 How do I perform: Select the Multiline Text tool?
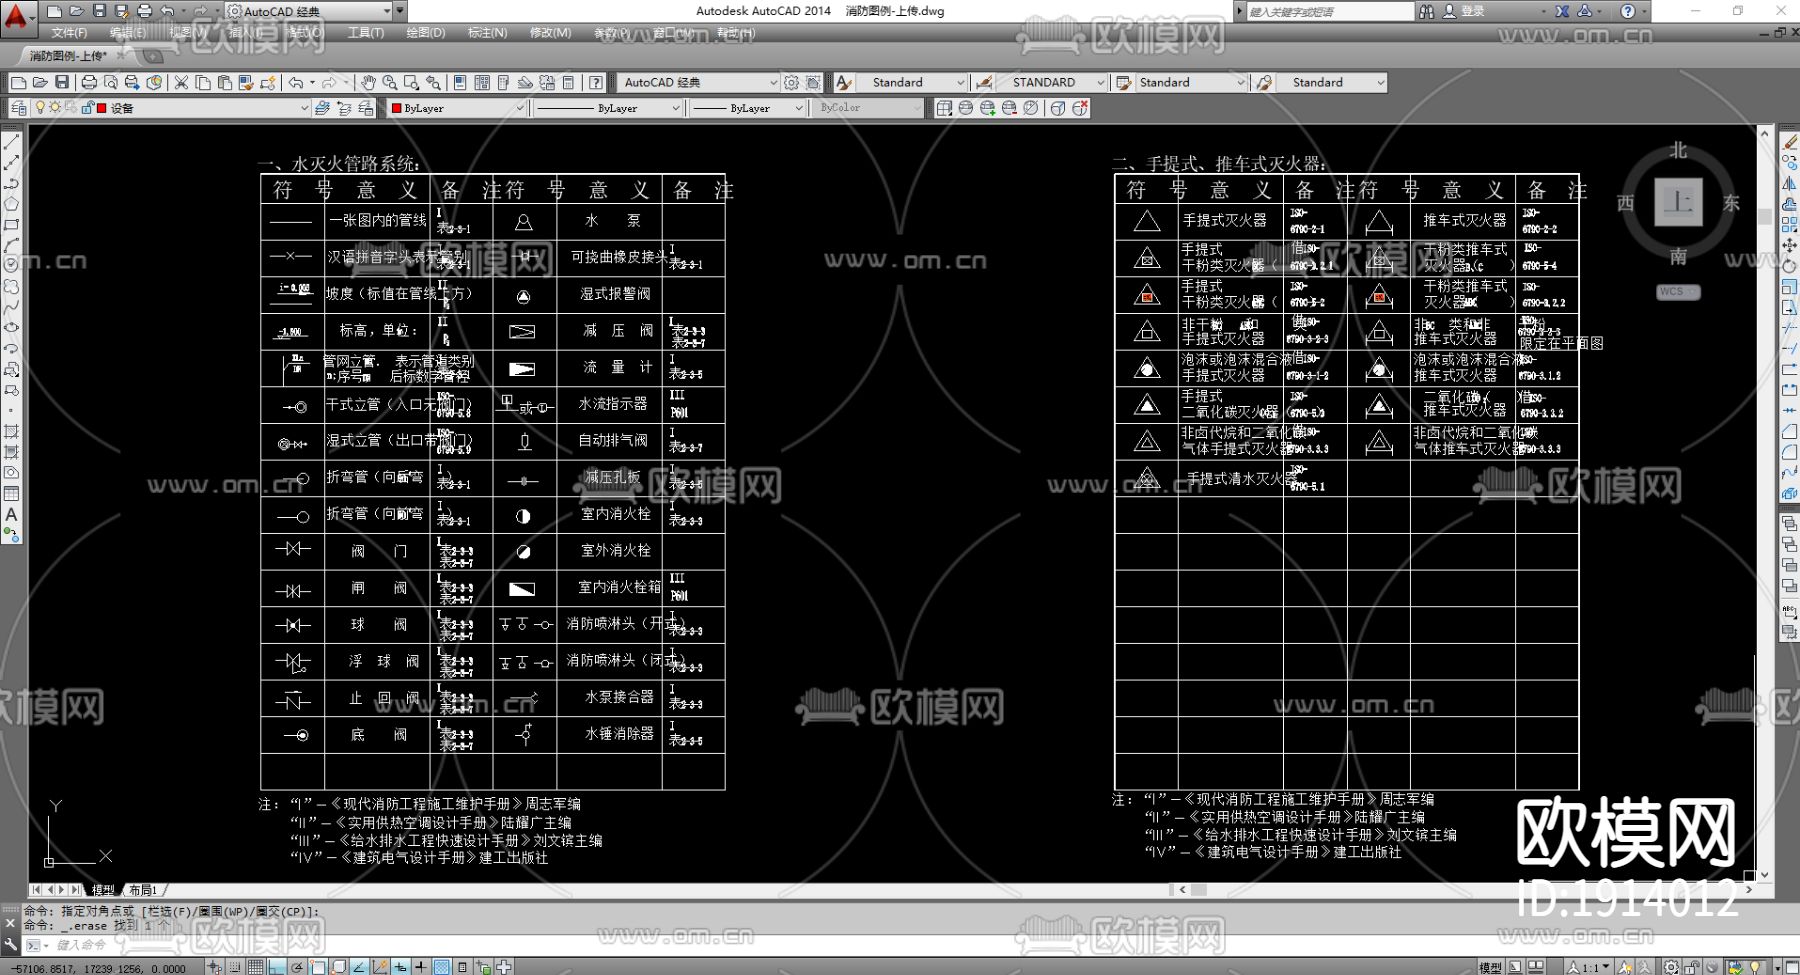point(11,514)
